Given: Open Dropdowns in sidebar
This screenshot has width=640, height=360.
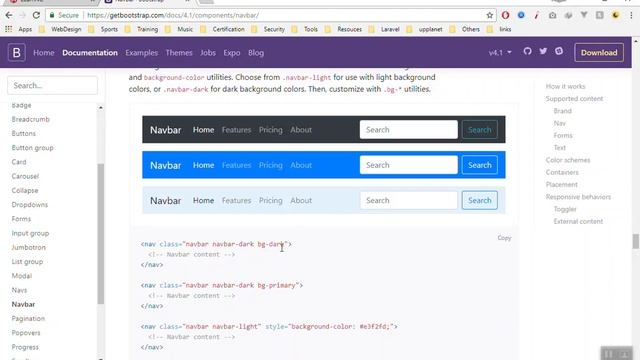Looking at the screenshot, I should click(x=30, y=204).
